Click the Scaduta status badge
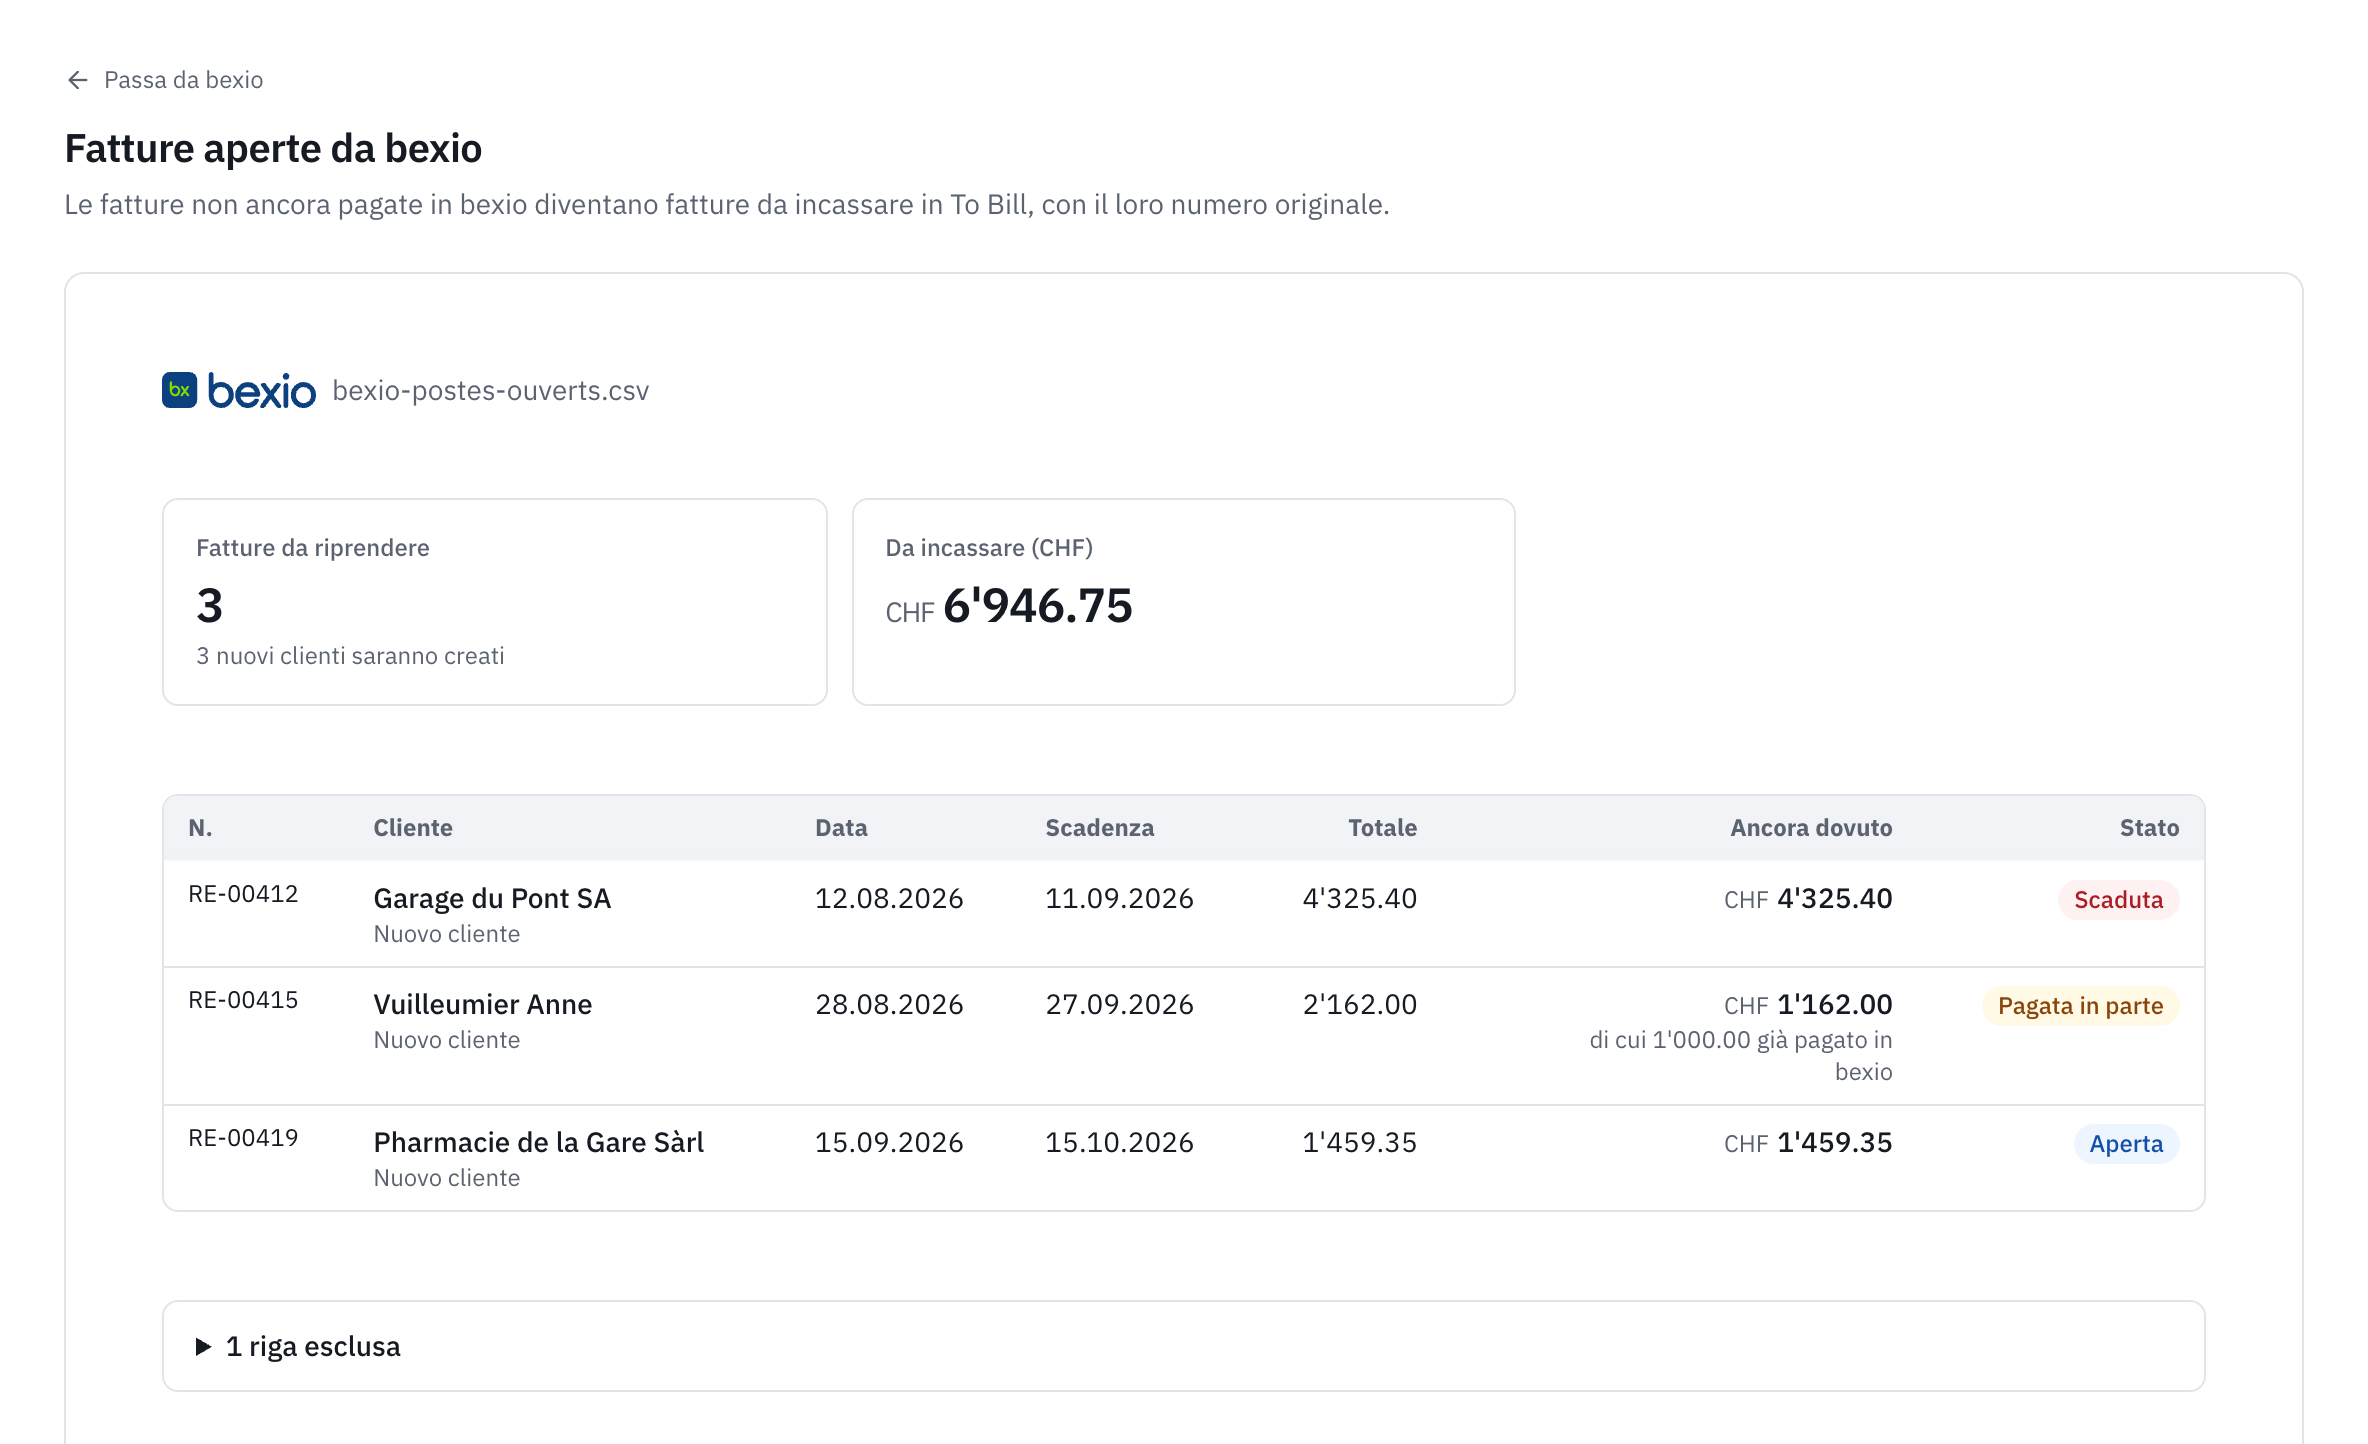This screenshot has height=1444, width=2368. [x=2118, y=899]
